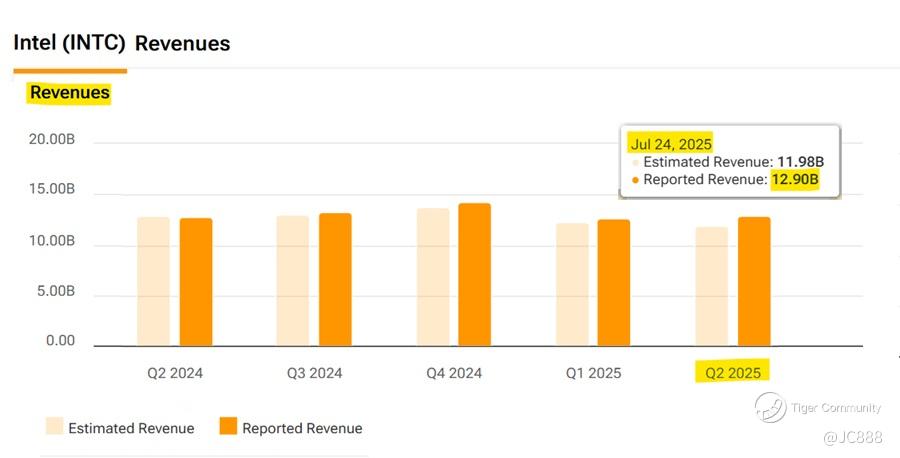Click the Q4 2024 axis label
The height and width of the screenshot is (458, 900).
(x=454, y=373)
